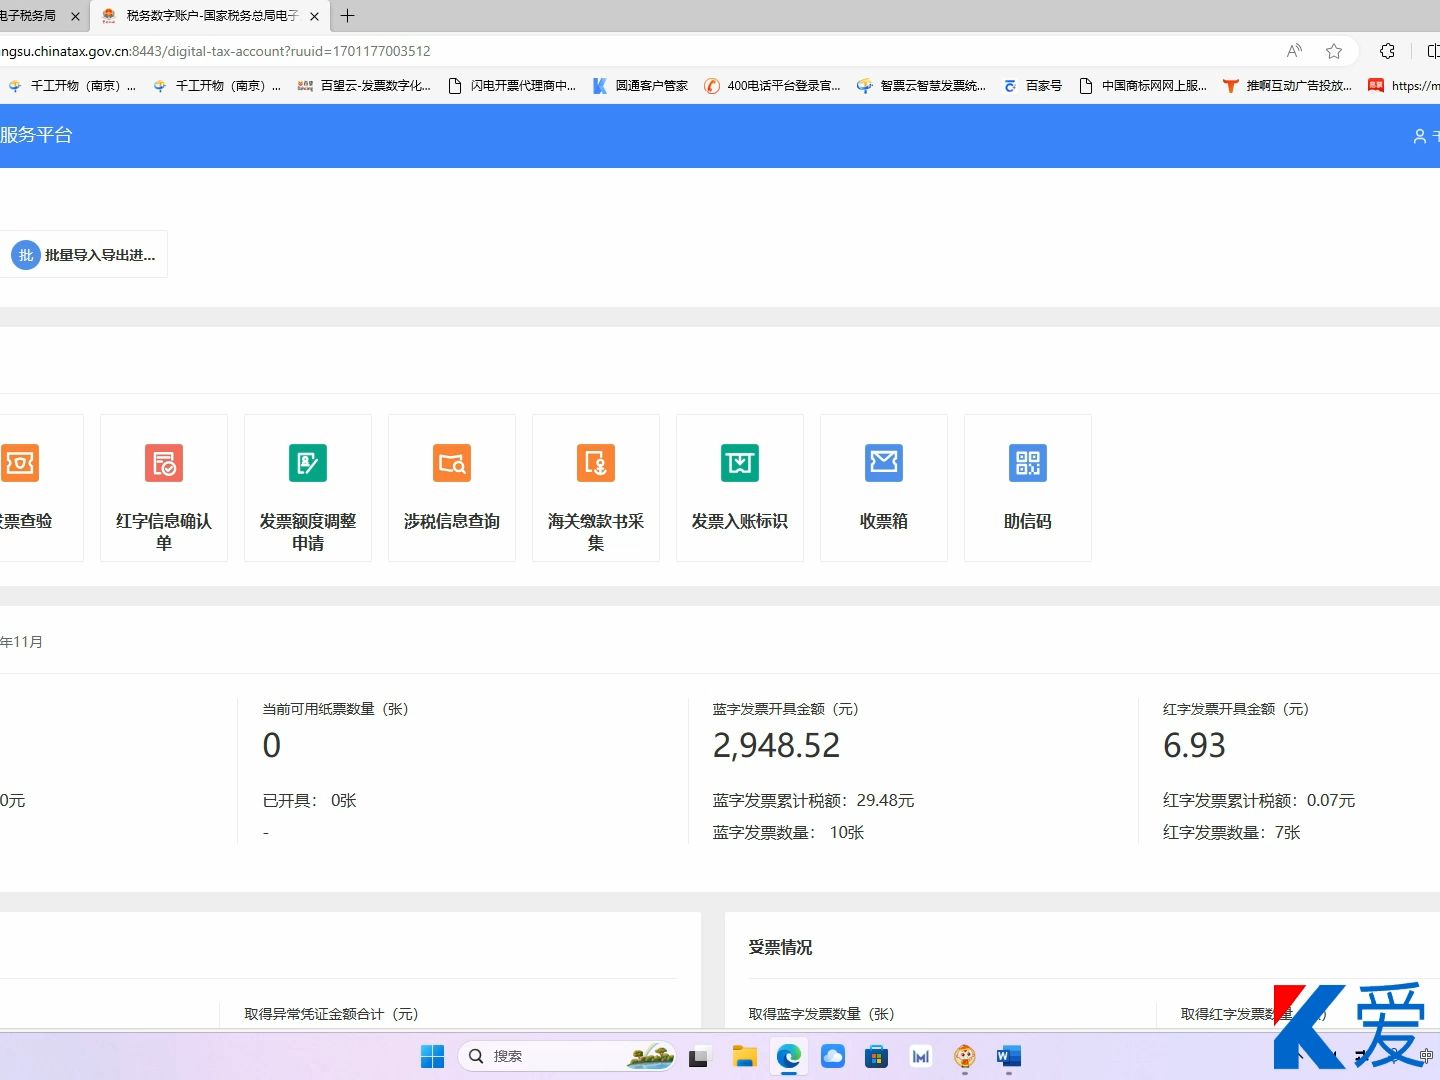1440x1080 pixels.
Task: Open 百望云-发票数字化 bookmark
Action: 364,86
